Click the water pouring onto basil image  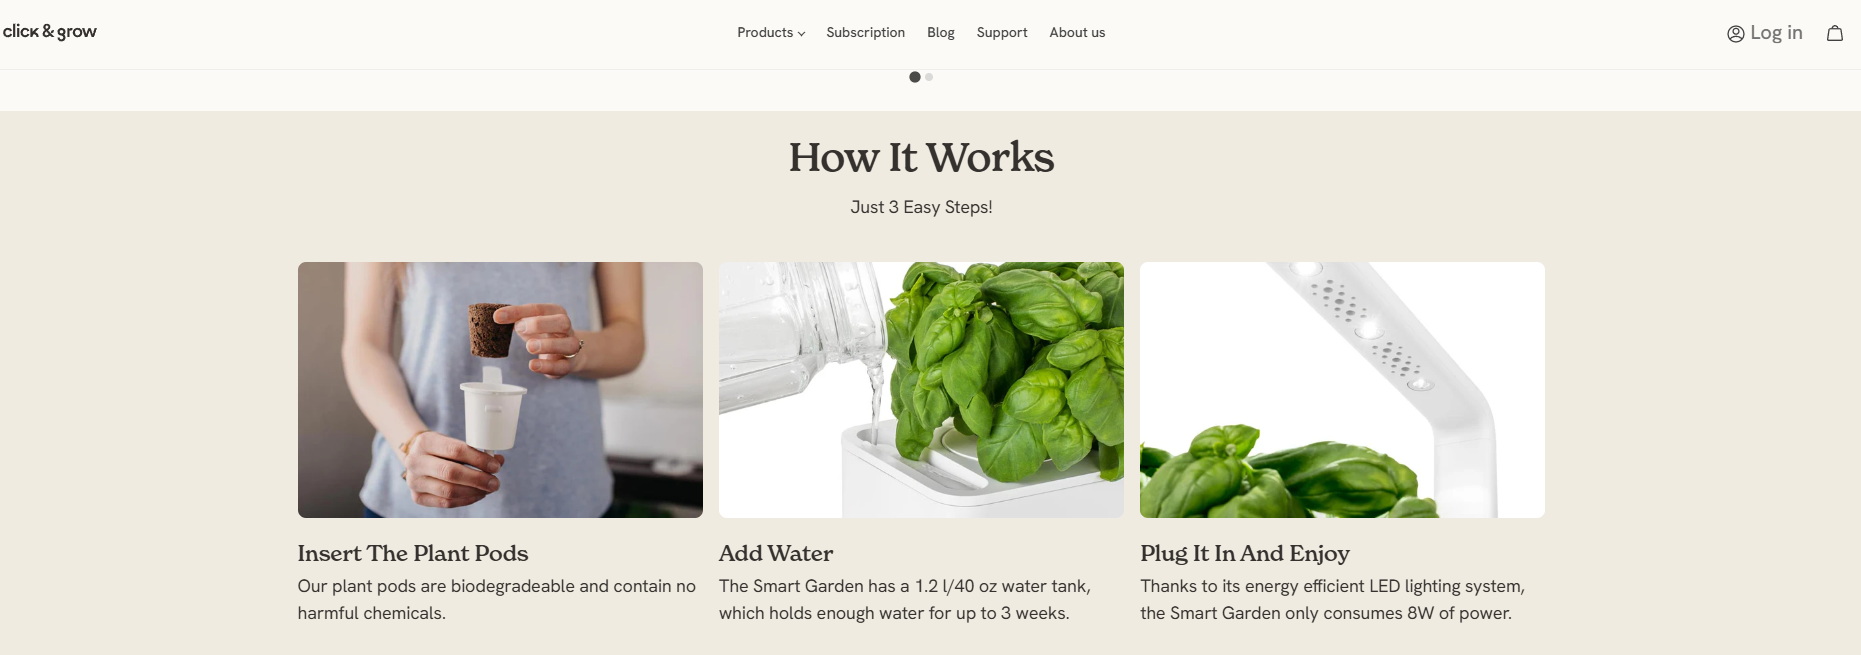pyautogui.click(x=921, y=390)
